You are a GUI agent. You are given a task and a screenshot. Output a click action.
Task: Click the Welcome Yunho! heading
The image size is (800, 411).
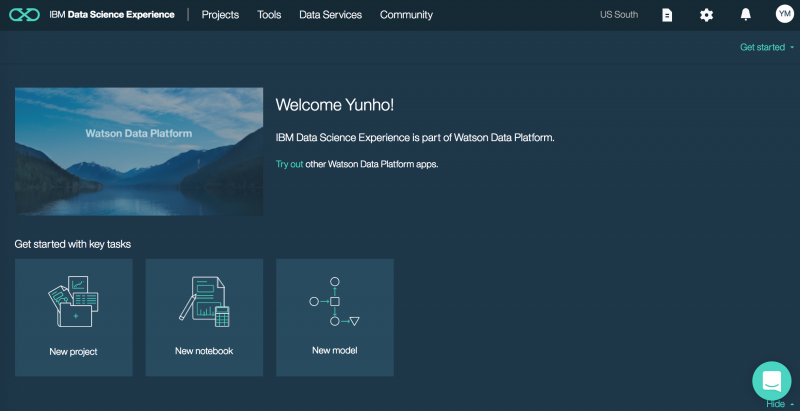[335, 105]
